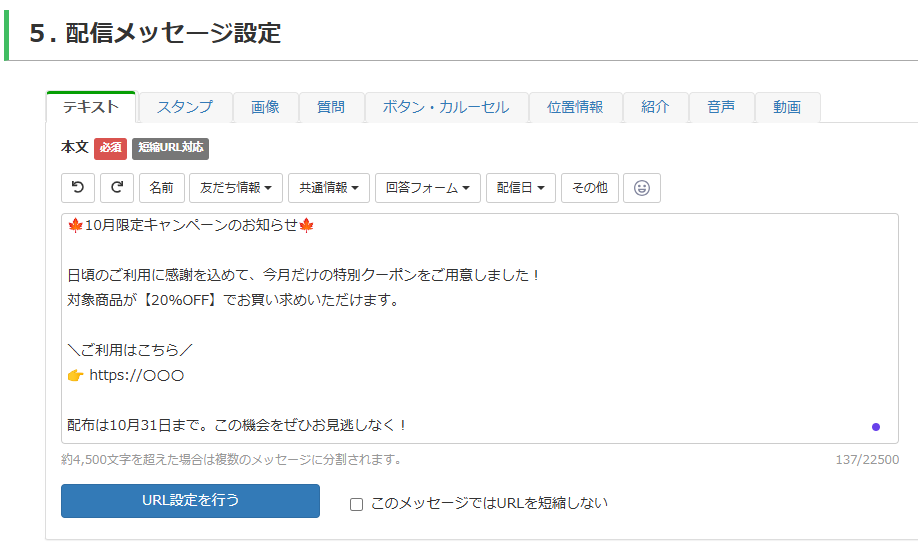Open the 配信日 dropdown
This screenshot has width=918, height=545.
pyautogui.click(x=520, y=188)
